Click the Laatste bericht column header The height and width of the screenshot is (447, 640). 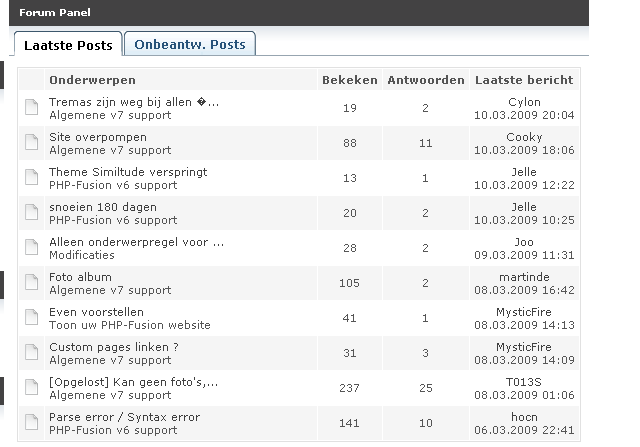point(524,80)
